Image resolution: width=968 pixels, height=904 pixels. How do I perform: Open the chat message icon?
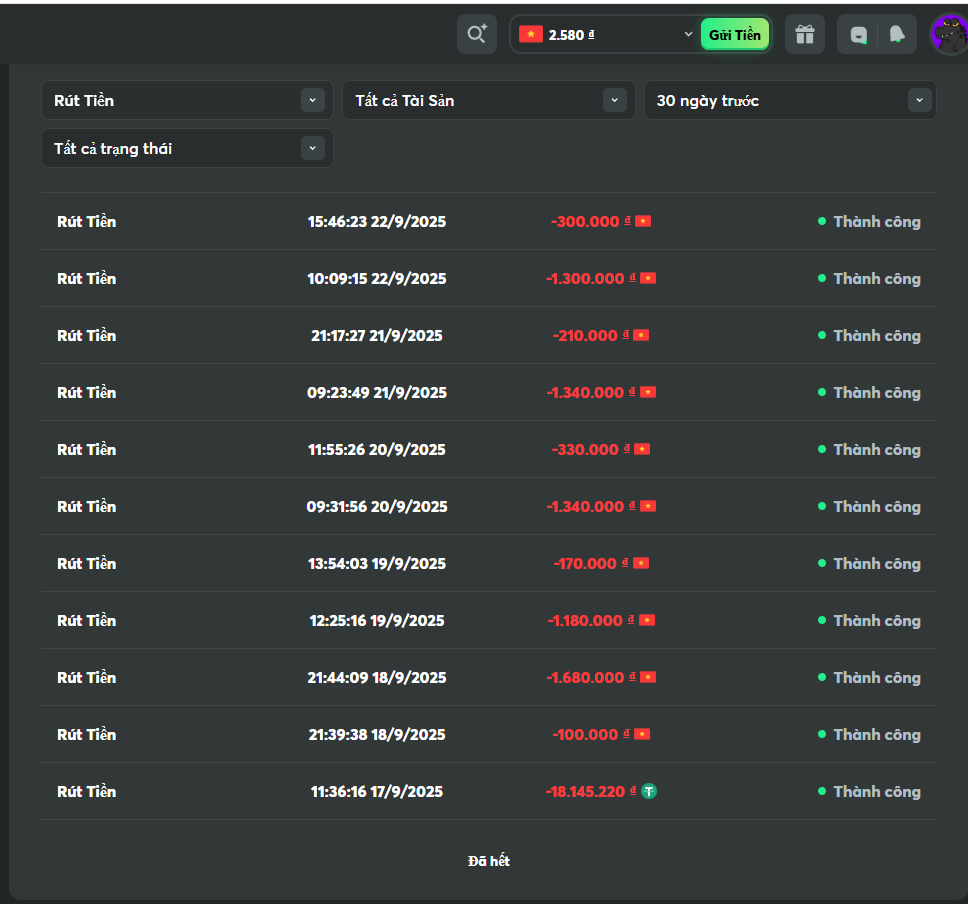click(x=858, y=34)
